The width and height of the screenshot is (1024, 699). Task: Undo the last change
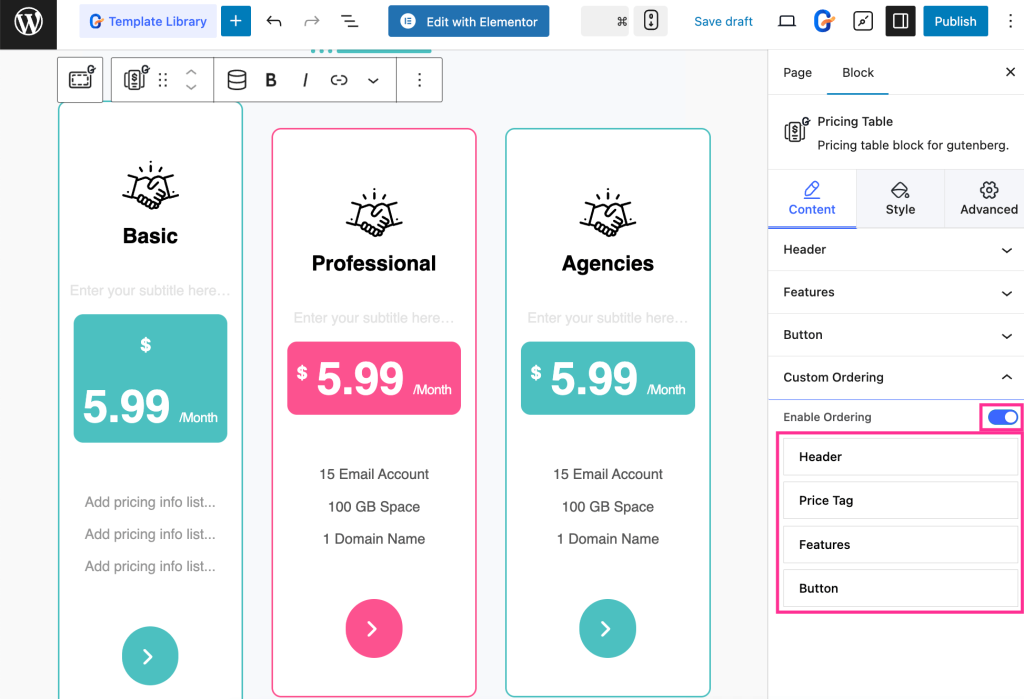(x=274, y=22)
